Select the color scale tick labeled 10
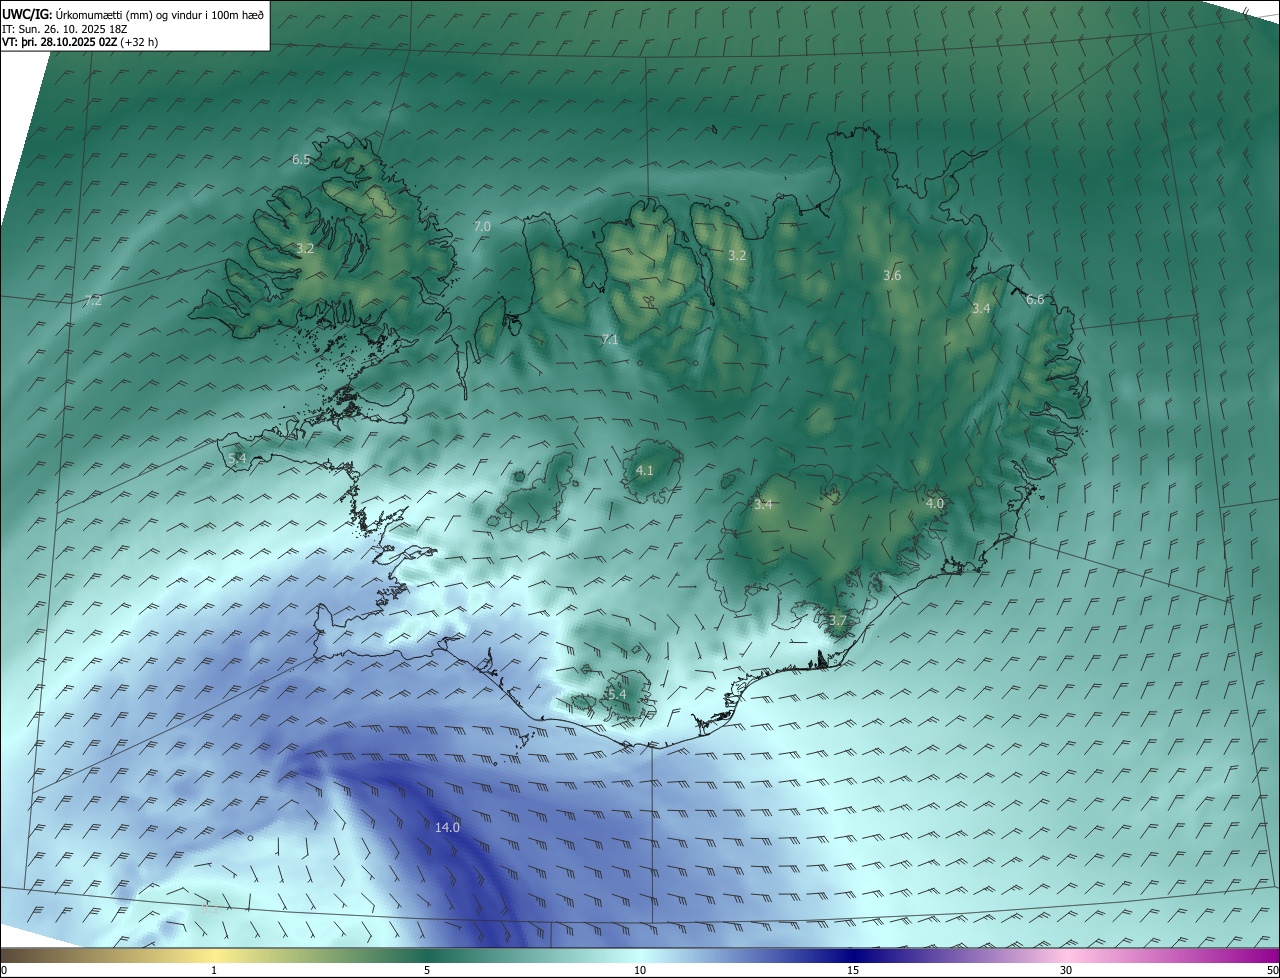This screenshot has height=978, width=1280. point(640,970)
